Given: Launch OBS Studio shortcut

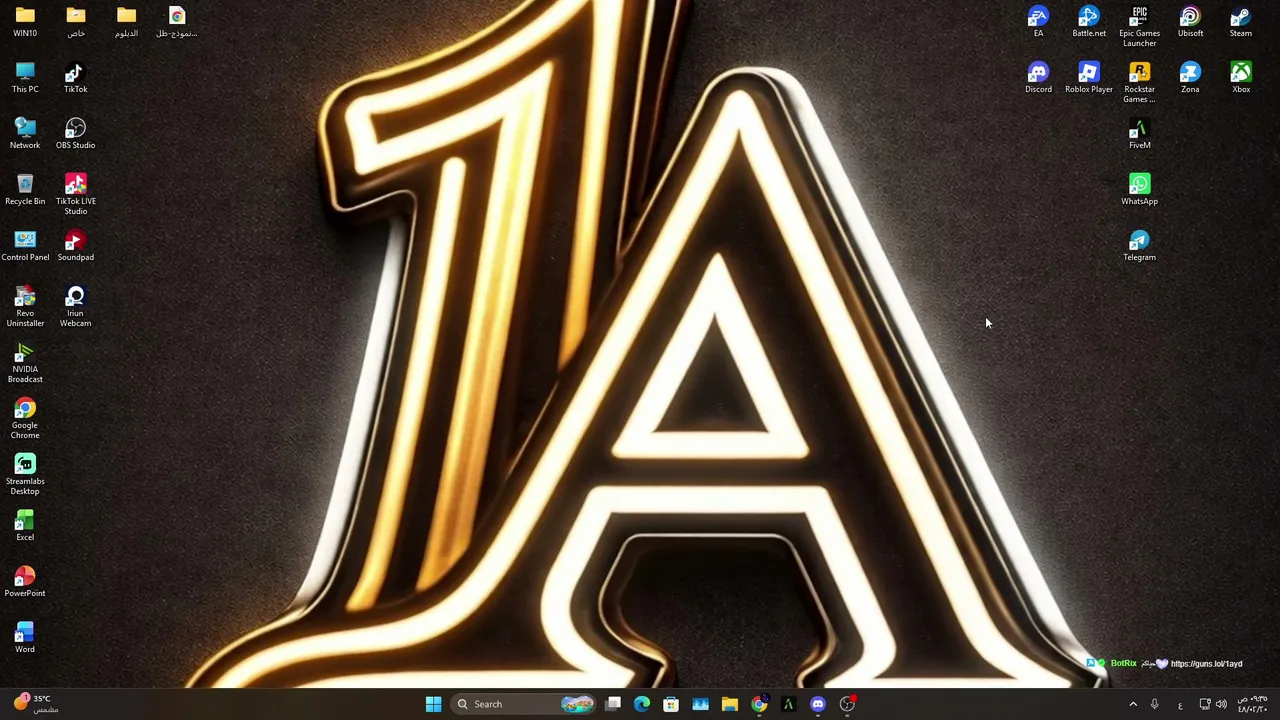Looking at the screenshot, I should click(75, 134).
